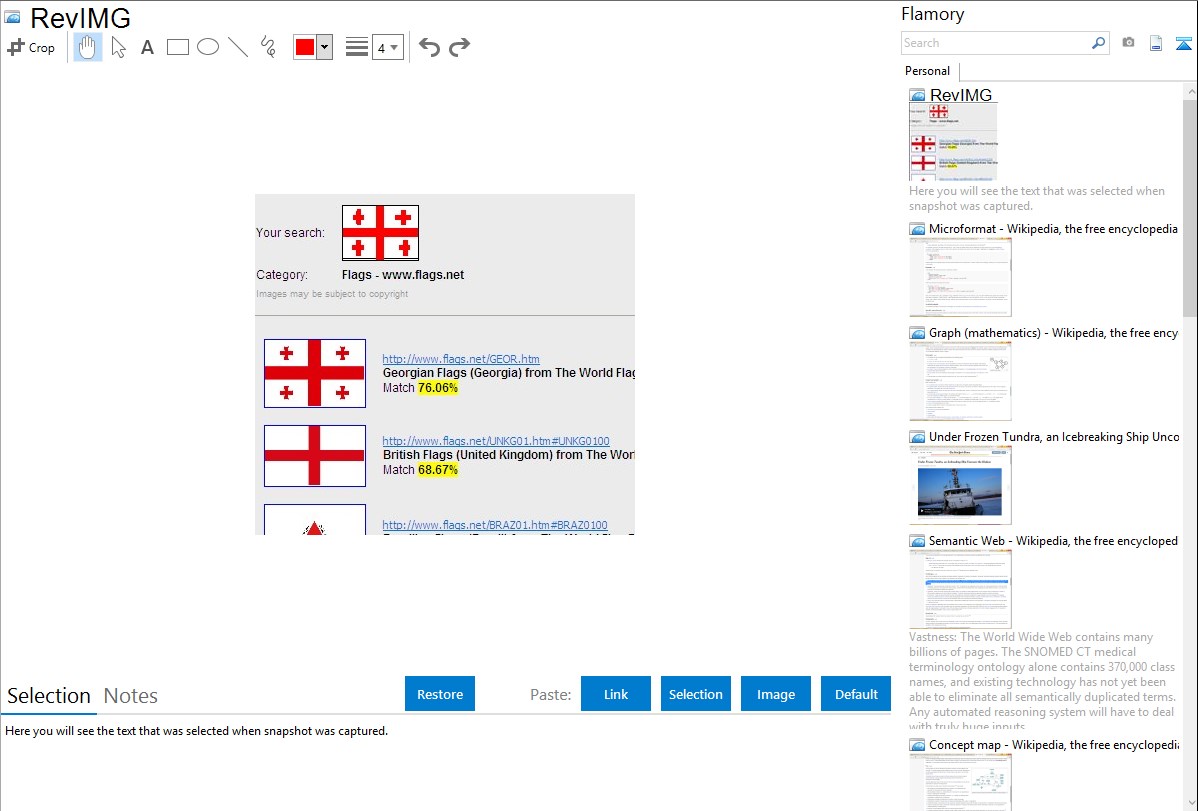Open the color picker dropdown arrow
The height and width of the screenshot is (811, 1198).
(325, 47)
